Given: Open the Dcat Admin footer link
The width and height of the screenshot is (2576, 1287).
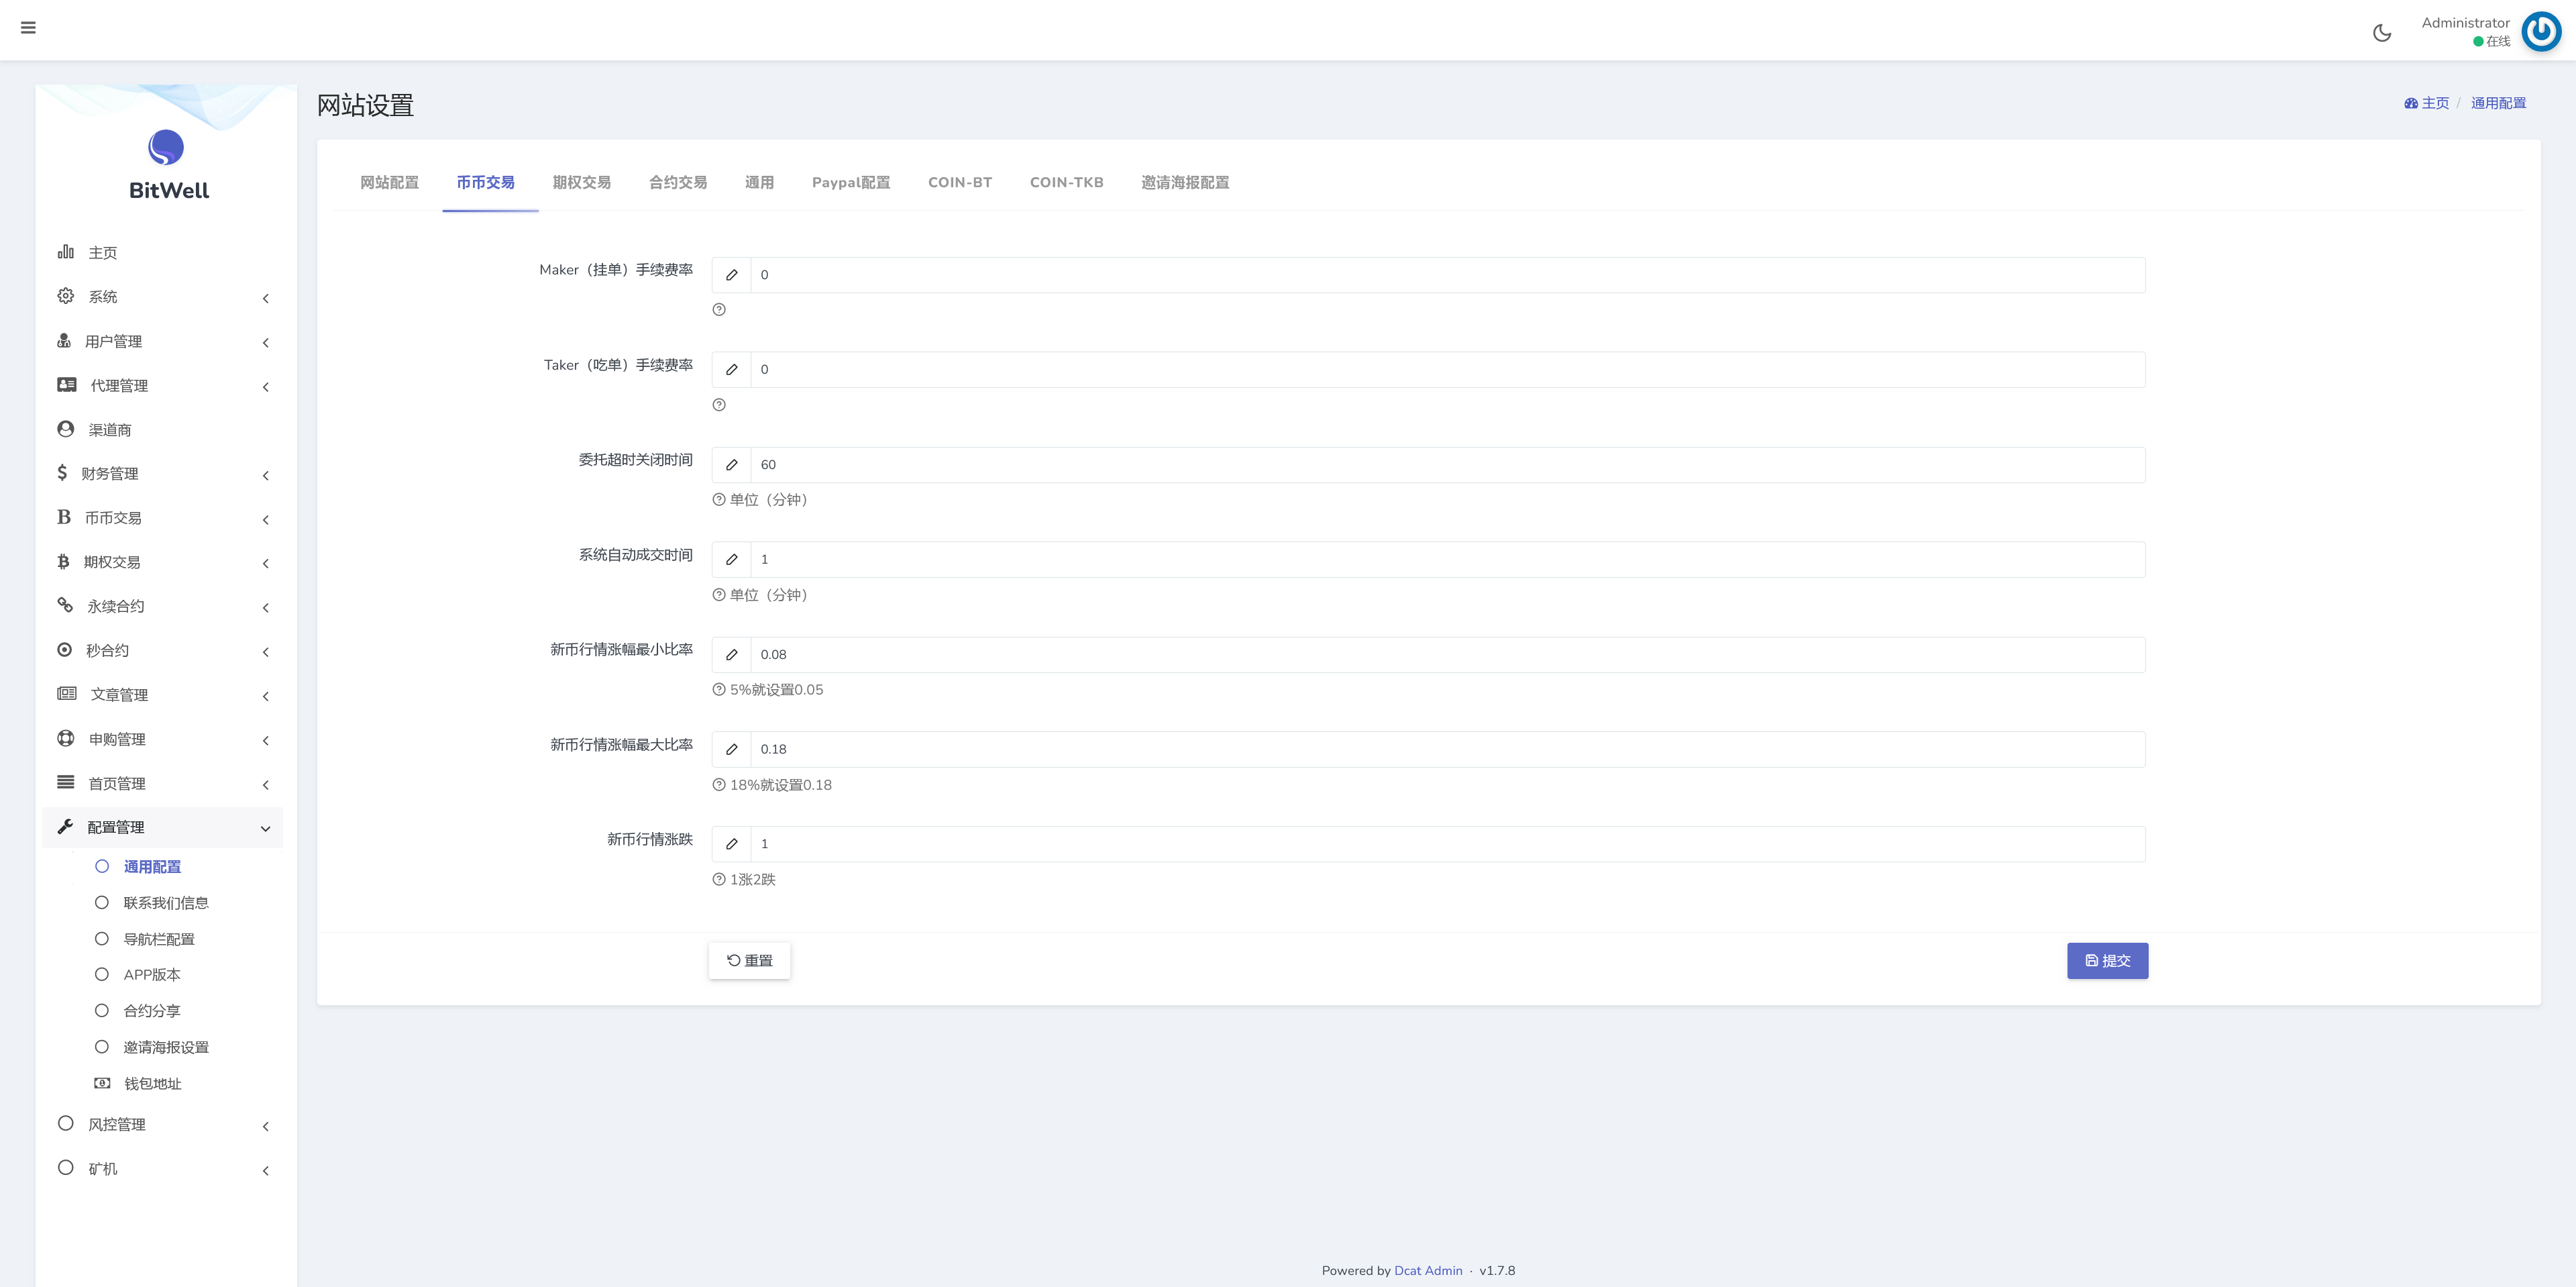Looking at the screenshot, I should click(1427, 1271).
